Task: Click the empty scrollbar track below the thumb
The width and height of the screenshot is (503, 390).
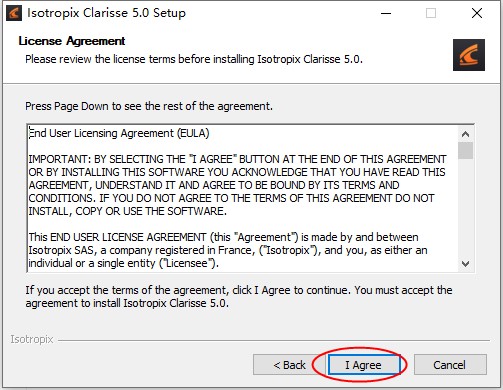Action: (x=465, y=208)
